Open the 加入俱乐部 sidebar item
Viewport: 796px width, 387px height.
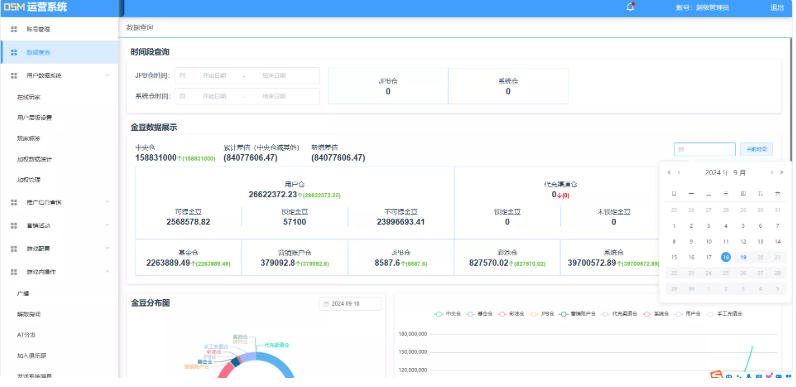(x=59, y=356)
